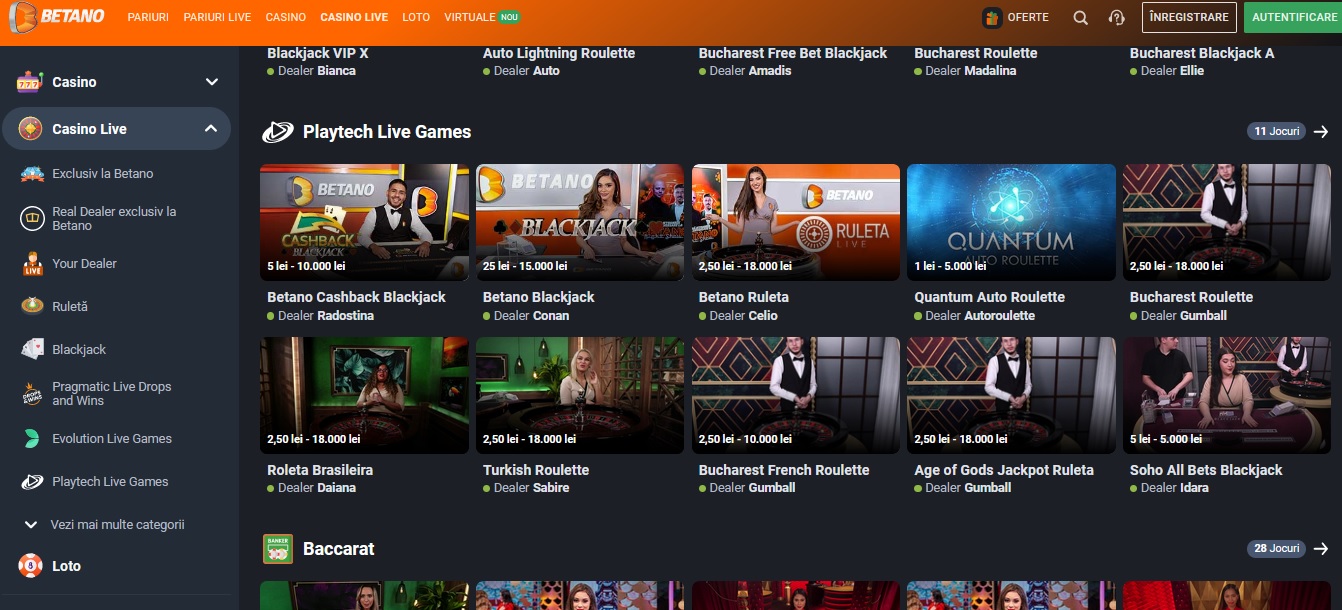Open the Roleta Brasileira game thumbnail

(x=364, y=395)
